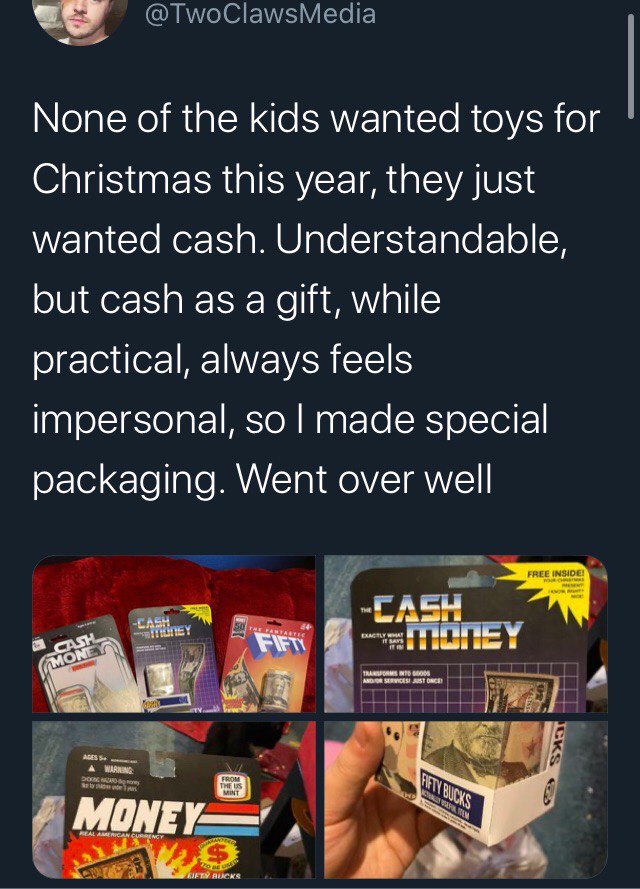Open the MONEY warning label photo

coord(173,800)
